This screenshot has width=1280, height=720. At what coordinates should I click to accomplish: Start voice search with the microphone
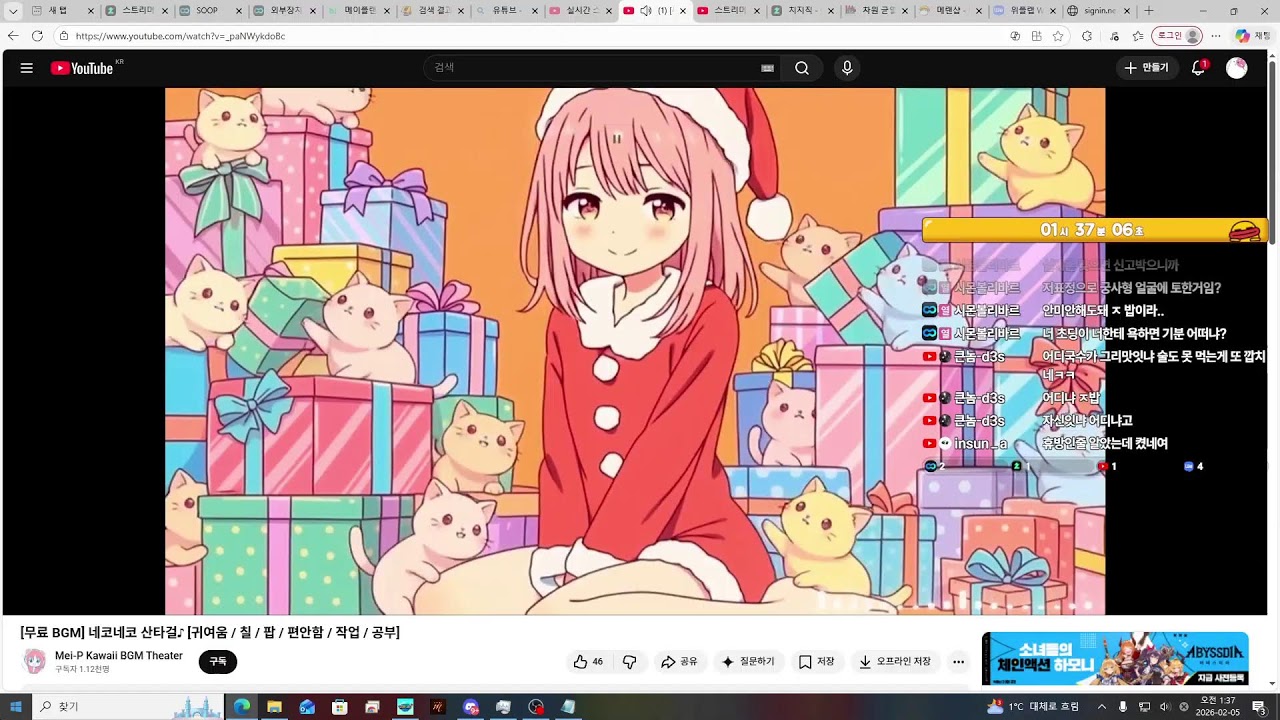tap(847, 68)
